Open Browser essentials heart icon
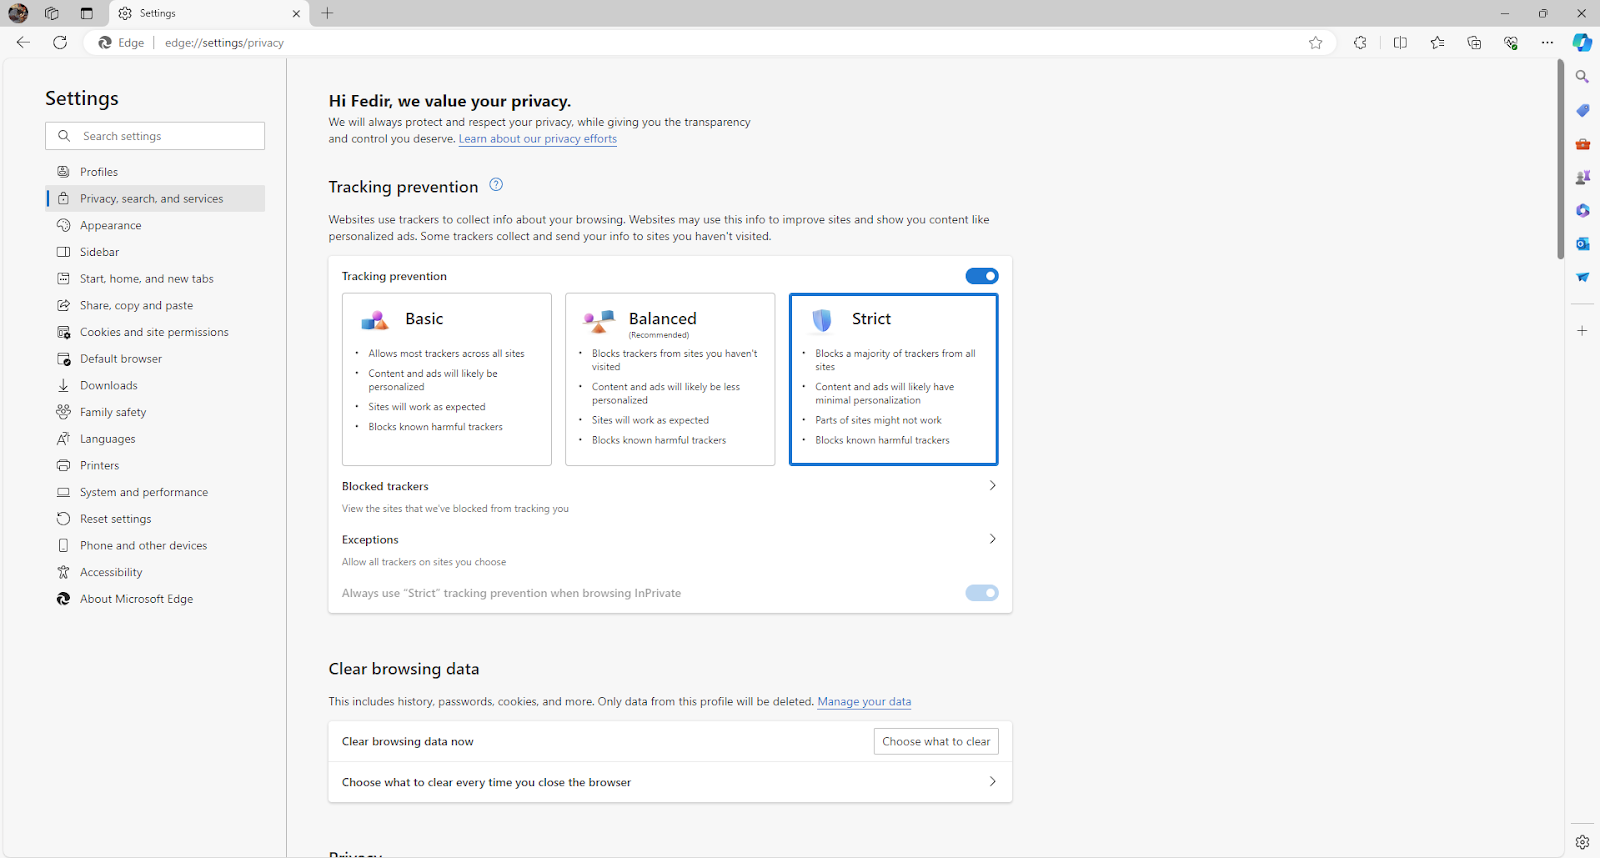 click(x=1511, y=42)
